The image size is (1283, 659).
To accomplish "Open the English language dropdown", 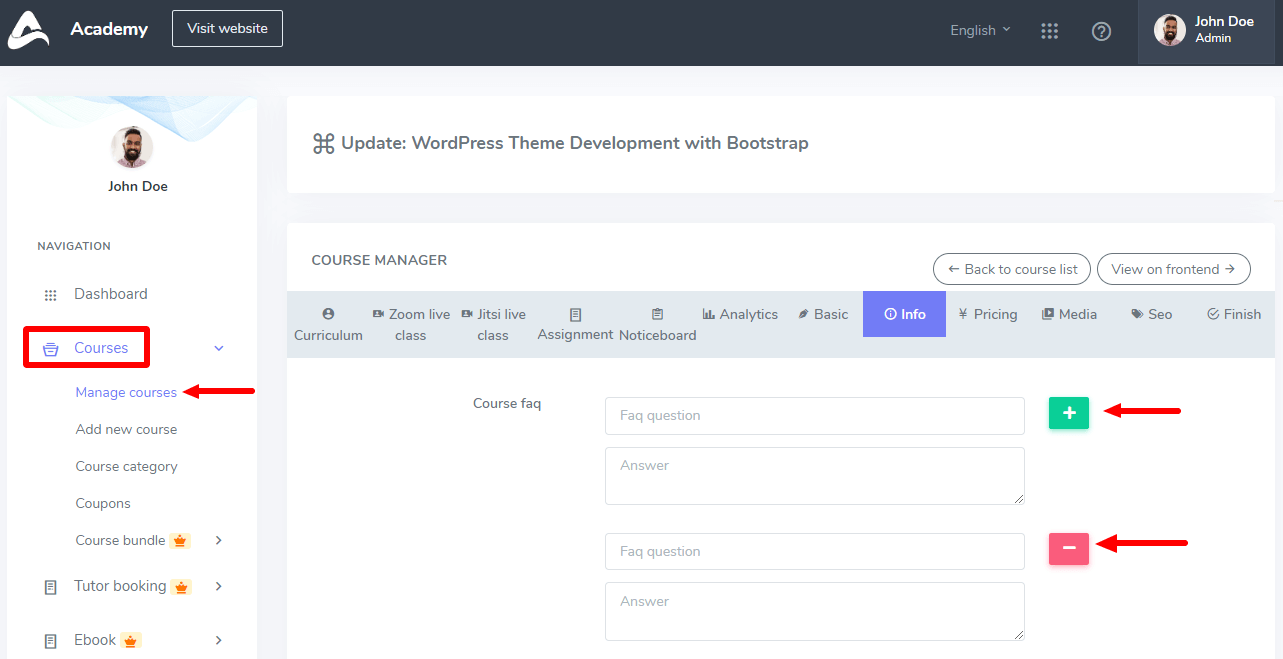I will [x=980, y=30].
